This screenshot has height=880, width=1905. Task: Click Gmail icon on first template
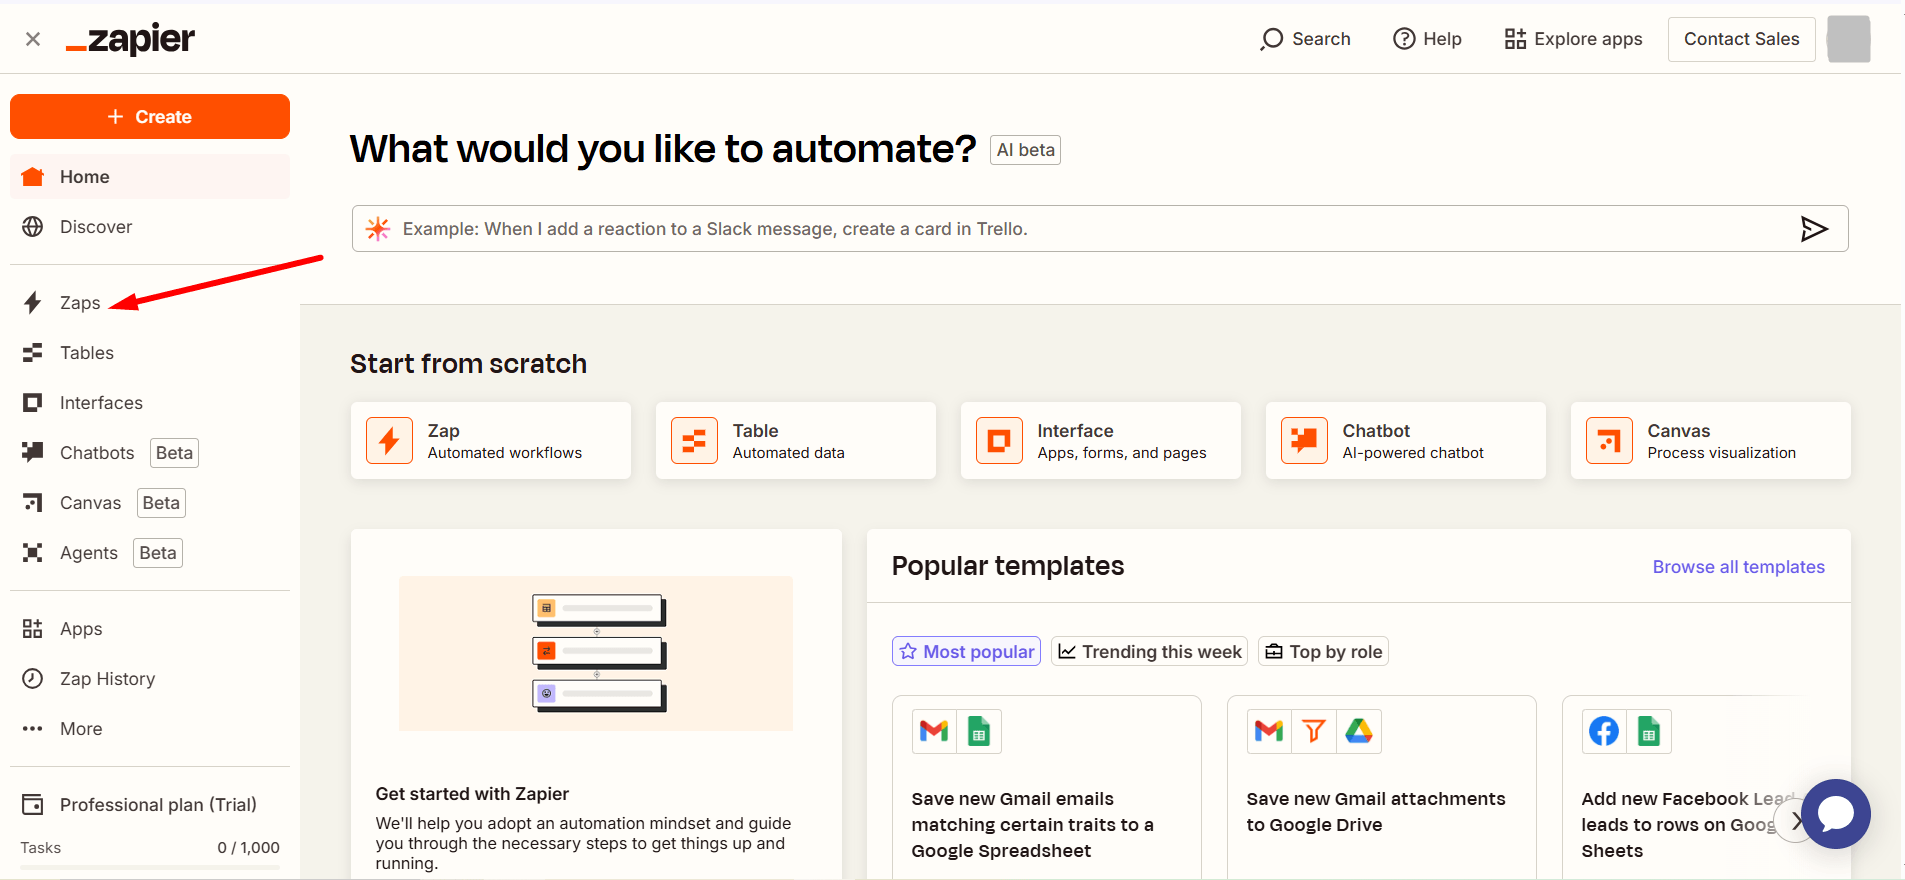[934, 732]
